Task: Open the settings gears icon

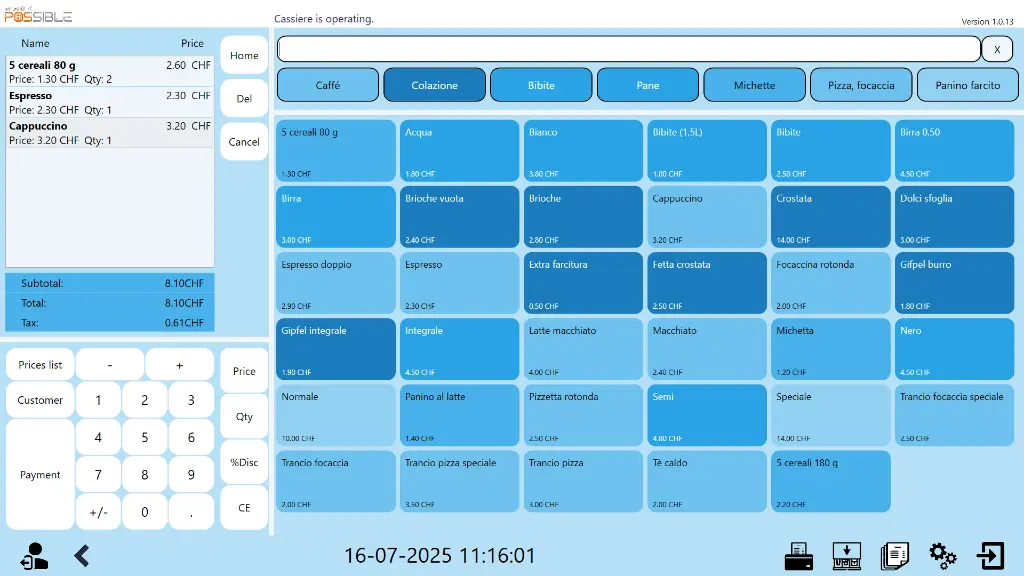Action: (942, 556)
